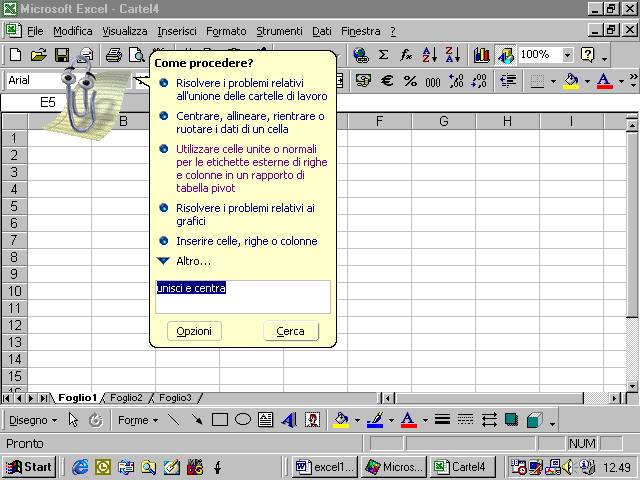Insert WordArt from Drawing toolbar
Viewport: 640px width, 480px height.
[289, 420]
